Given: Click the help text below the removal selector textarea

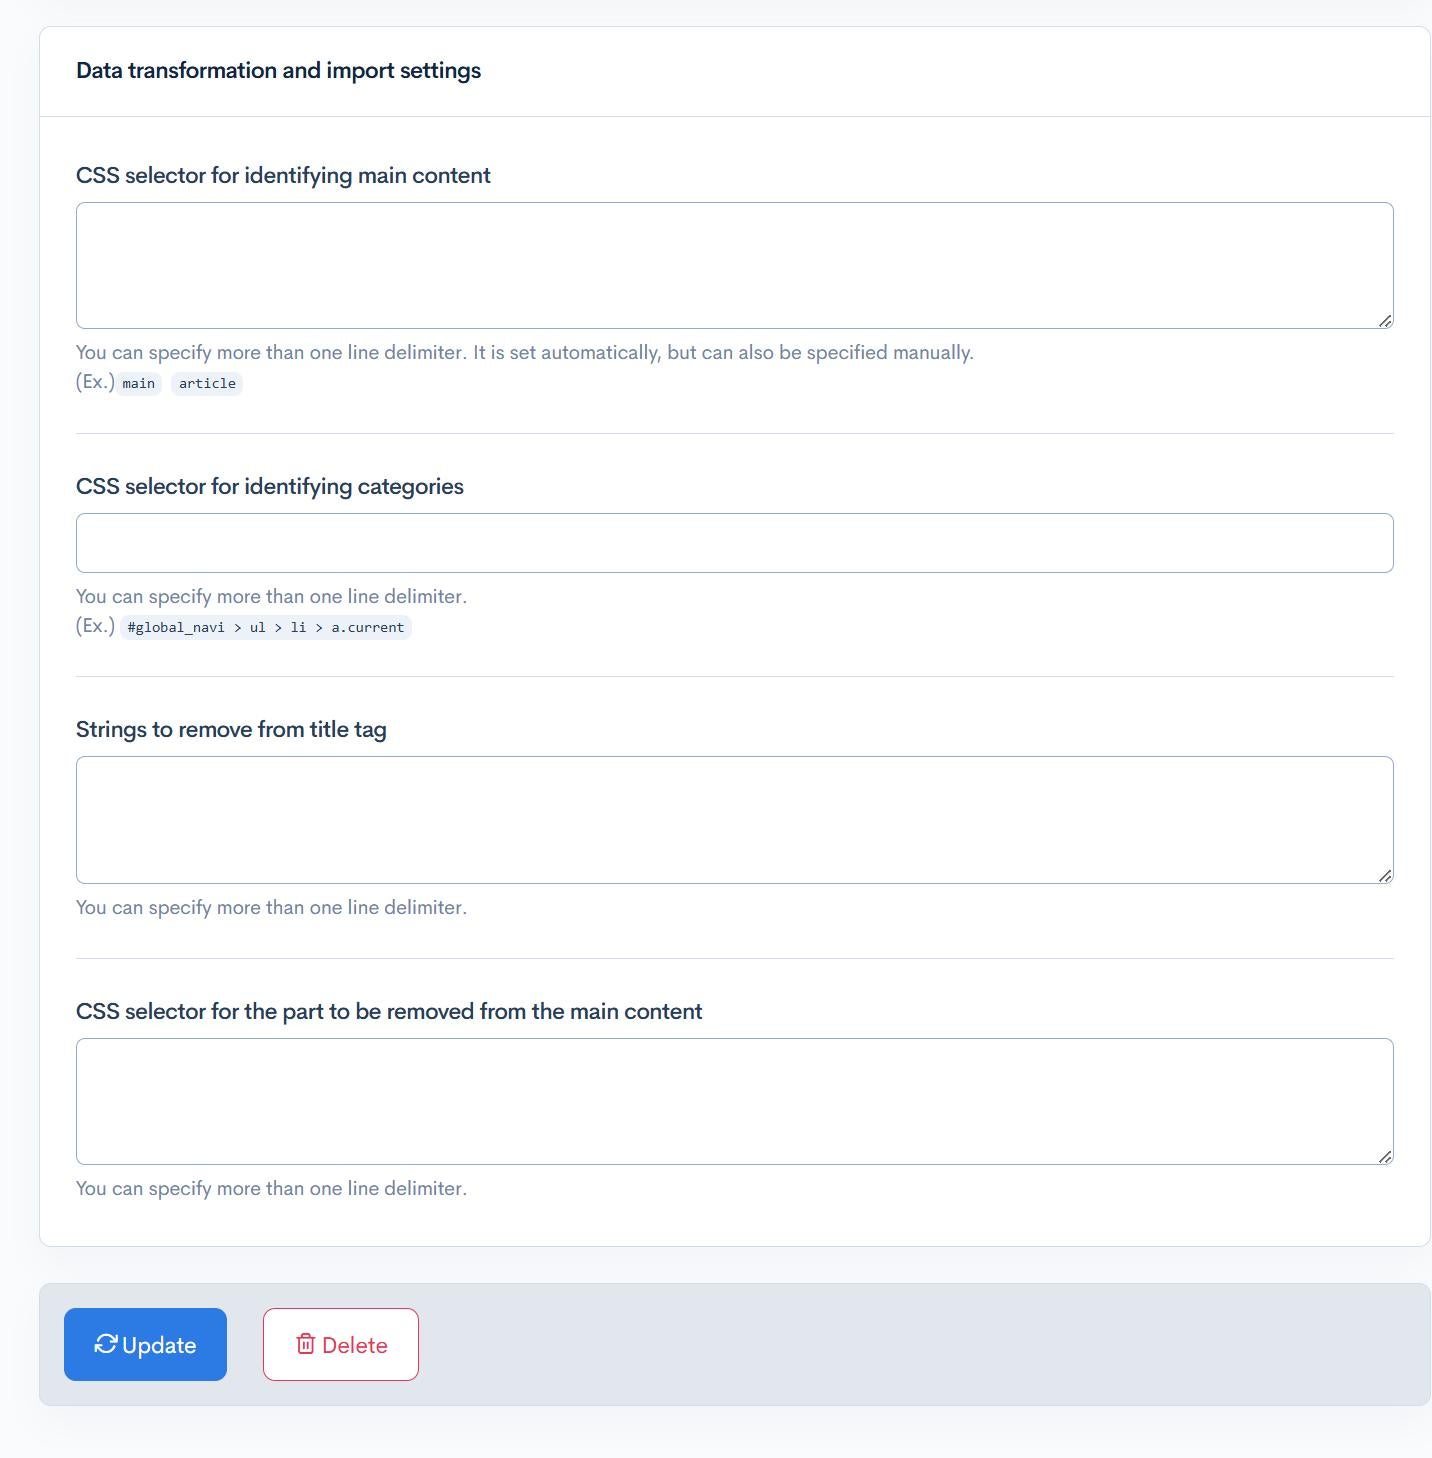Looking at the screenshot, I should [271, 1189].
